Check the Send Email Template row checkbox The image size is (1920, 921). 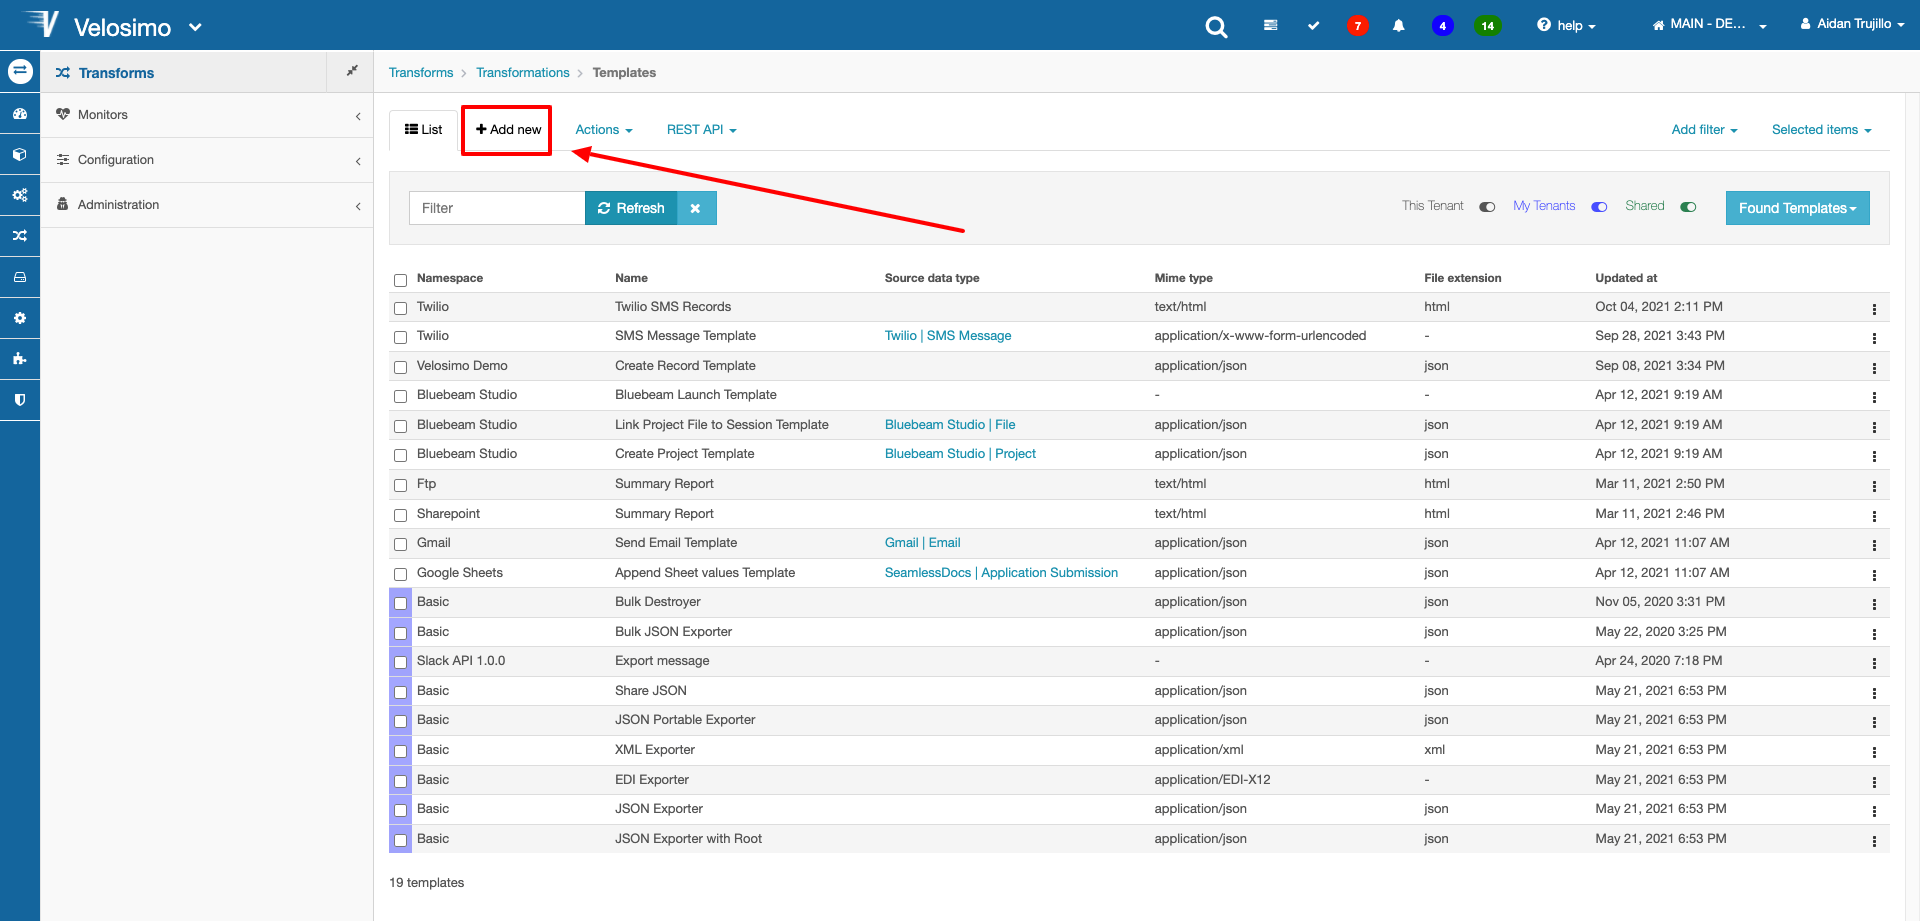tap(400, 545)
